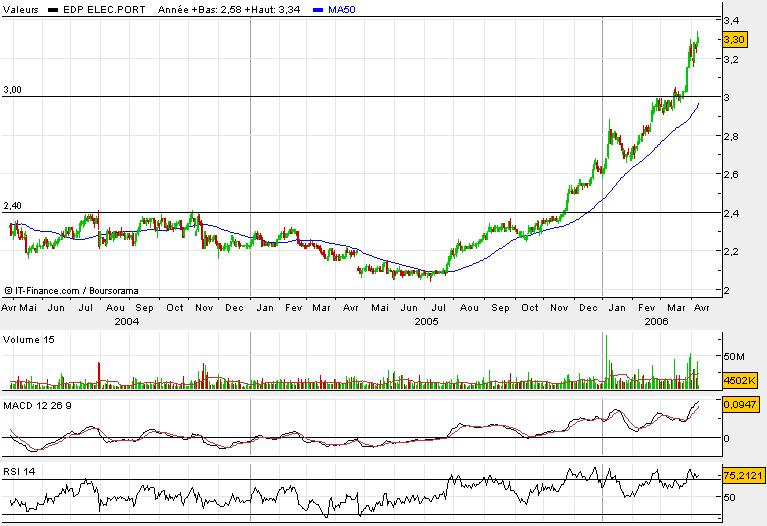This screenshot has height=526, width=767.
Task: Click the 2006 year label
Action: tap(656, 321)
